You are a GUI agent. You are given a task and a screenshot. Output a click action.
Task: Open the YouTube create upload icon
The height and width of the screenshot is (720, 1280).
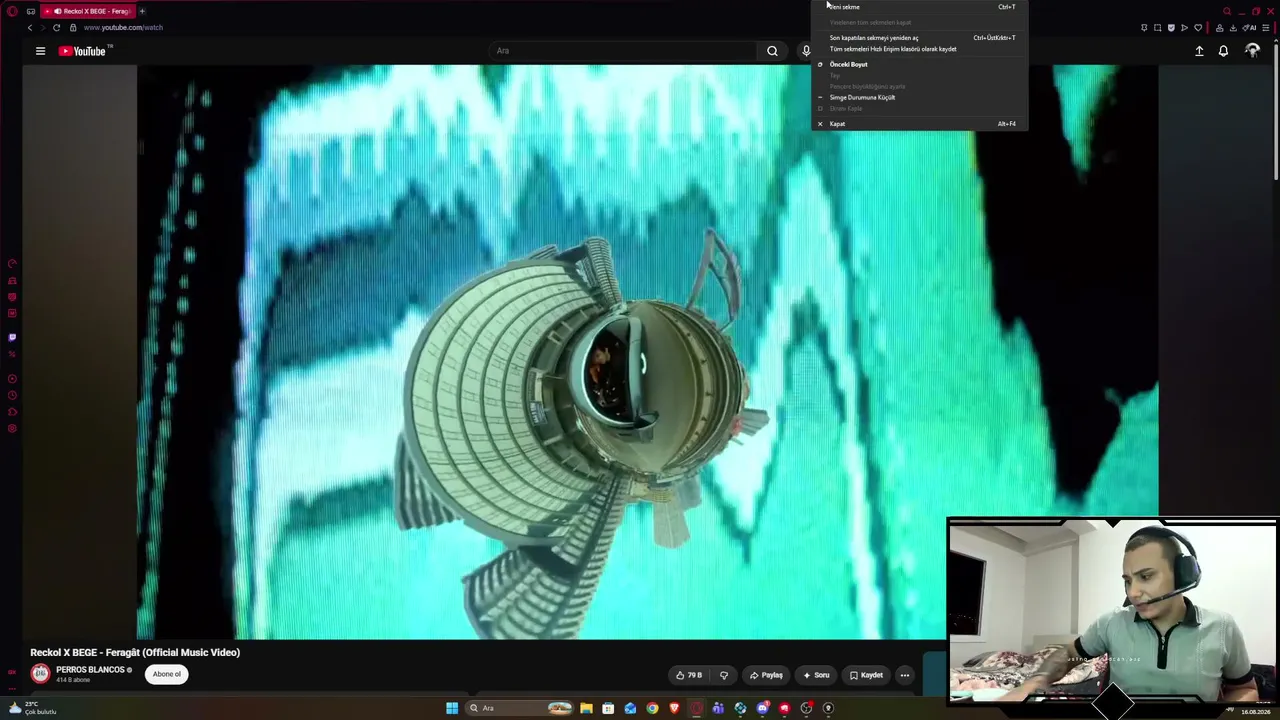click(x=1199, y=51)
